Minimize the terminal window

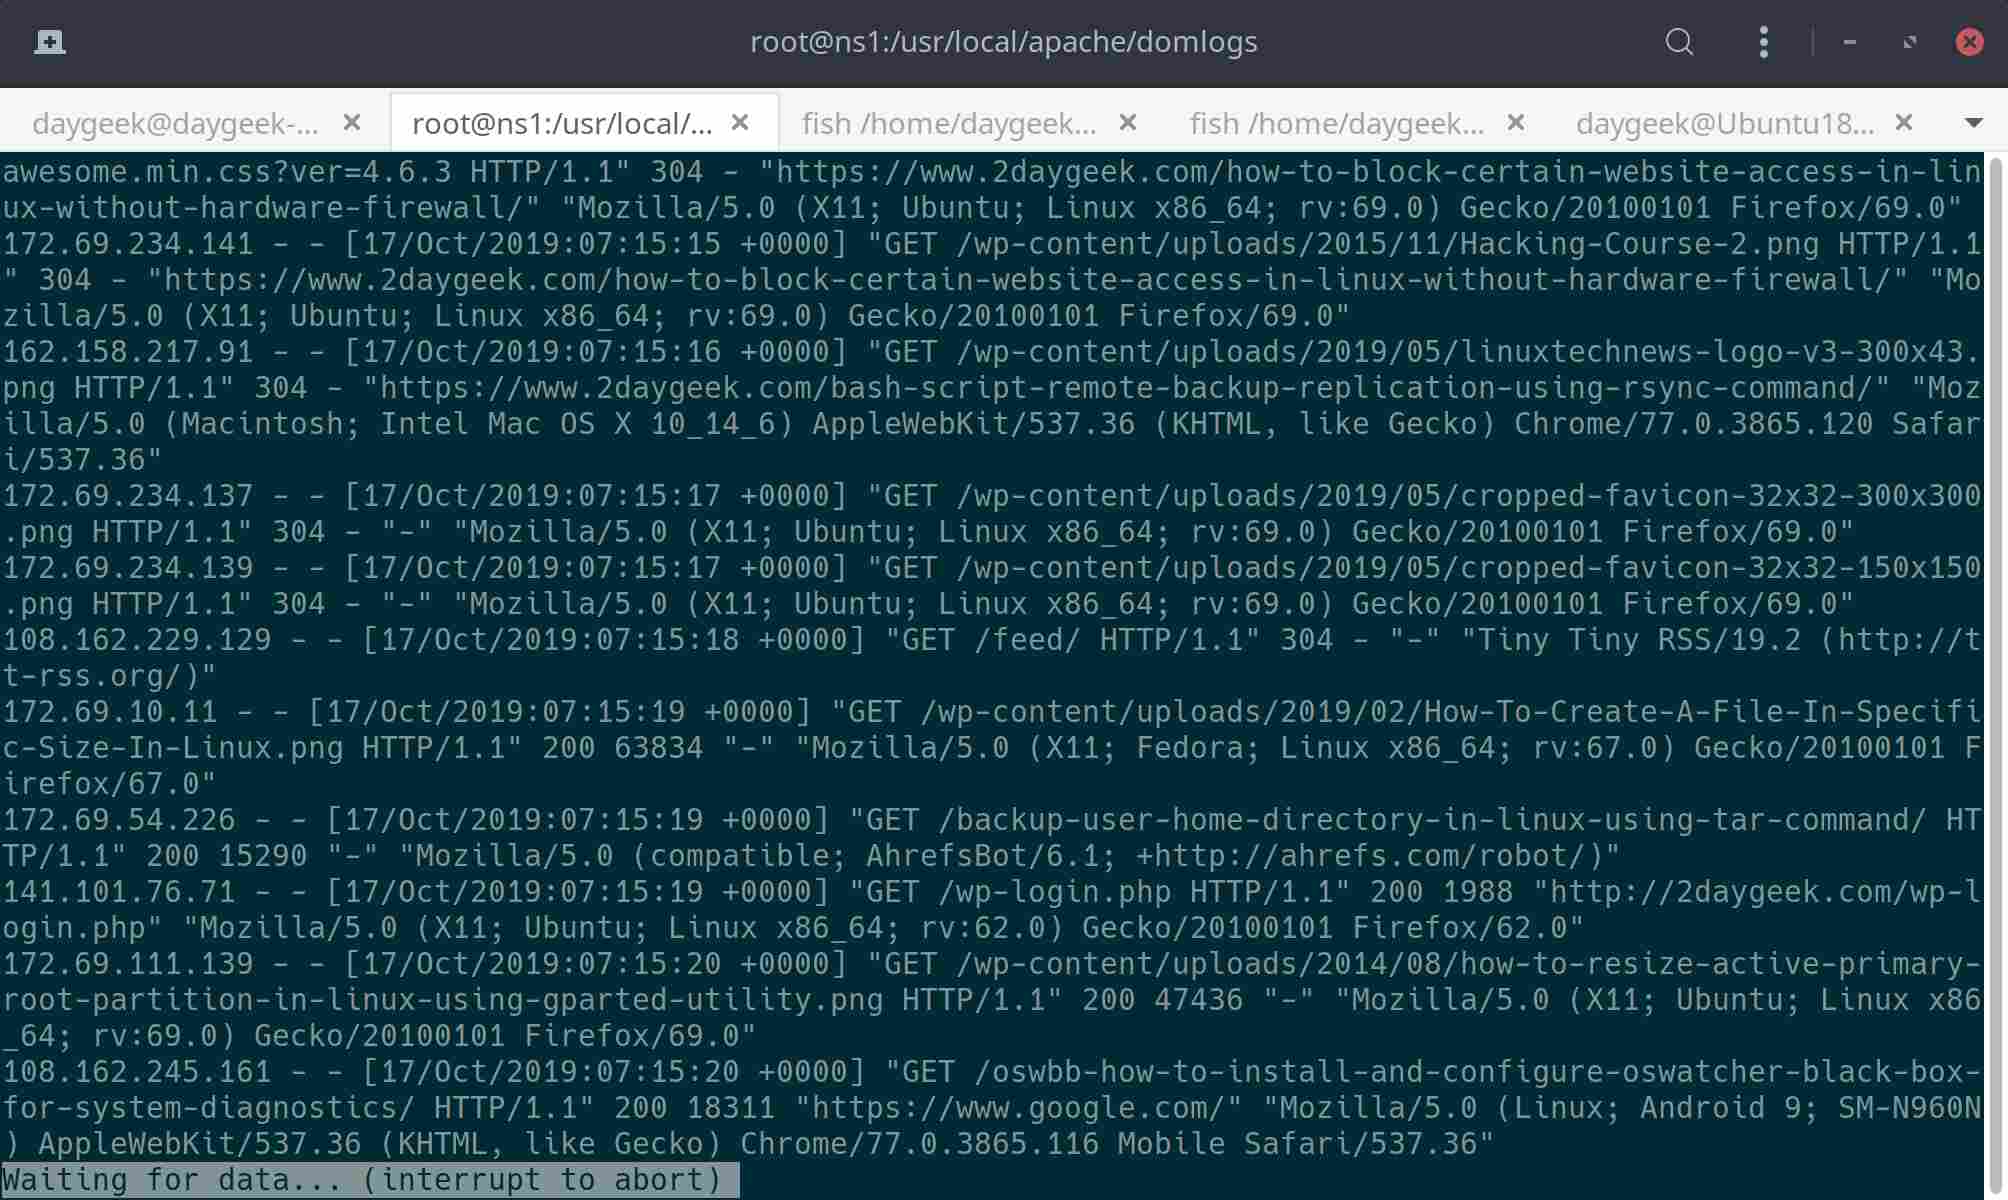pos(1849,42)
